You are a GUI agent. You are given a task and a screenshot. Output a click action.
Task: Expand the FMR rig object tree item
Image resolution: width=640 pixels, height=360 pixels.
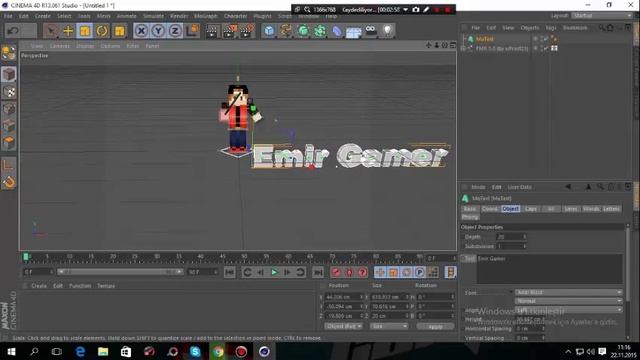[x=463, y=48]
